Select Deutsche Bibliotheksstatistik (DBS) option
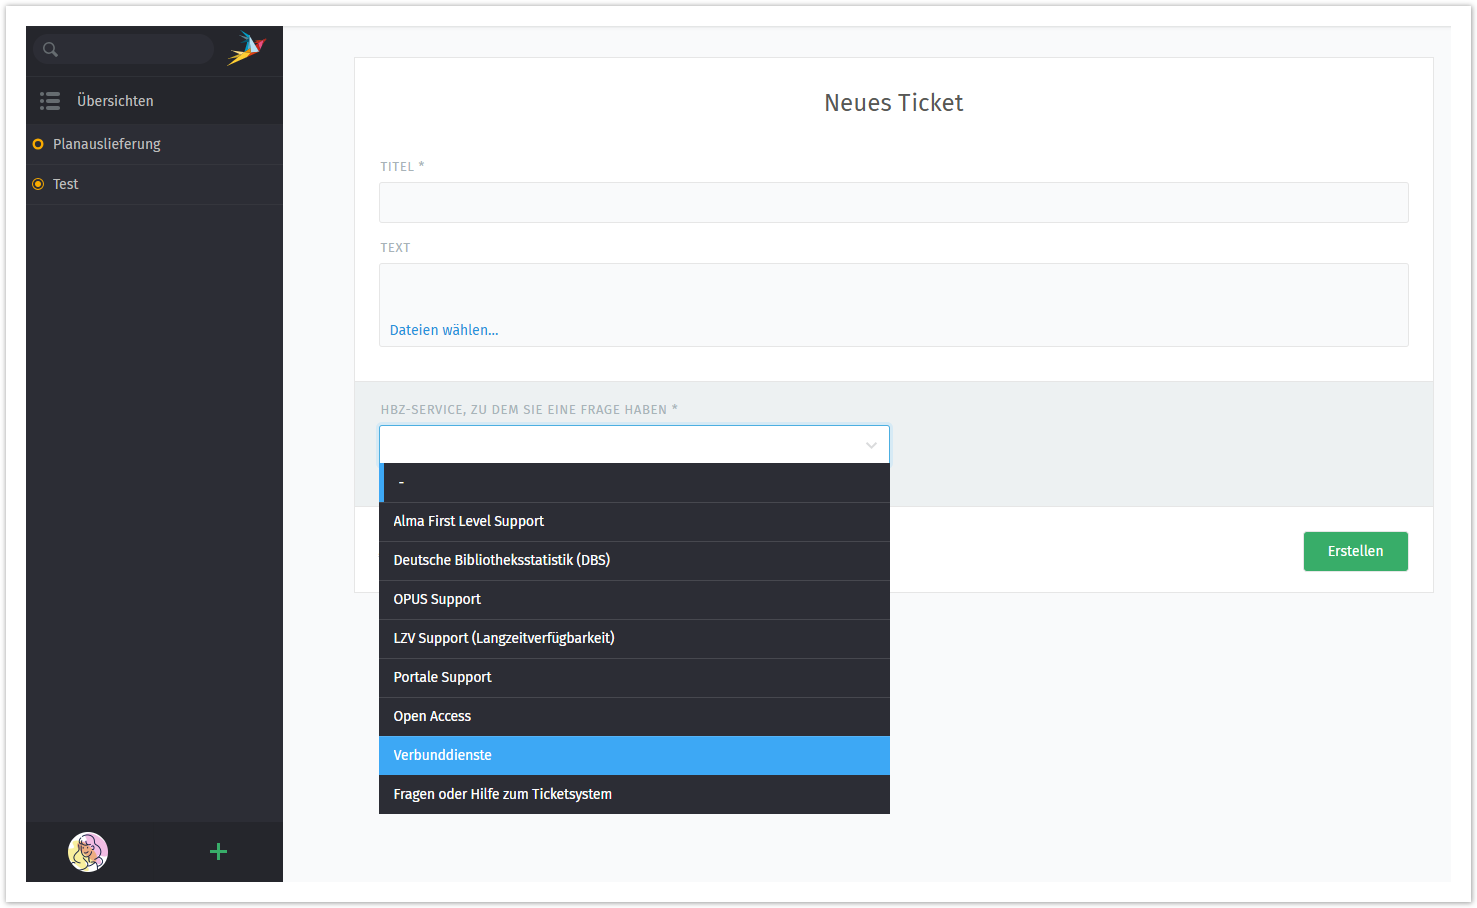This screenshot has height=908, width=1477. pos(634,560)
